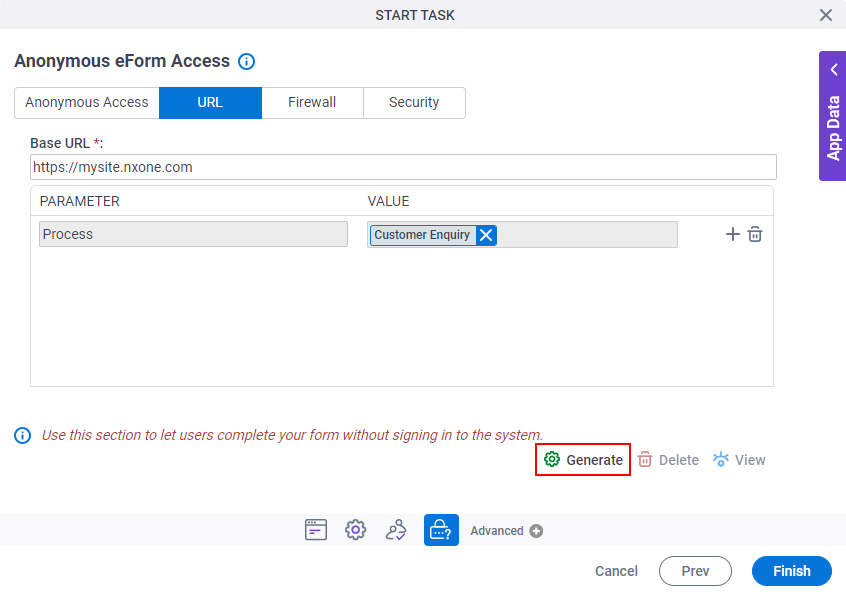Viewport: 846px width, 595px height.
Task: Go back with the Prev button
Action: pyautogui.click(x=695, y=571)
